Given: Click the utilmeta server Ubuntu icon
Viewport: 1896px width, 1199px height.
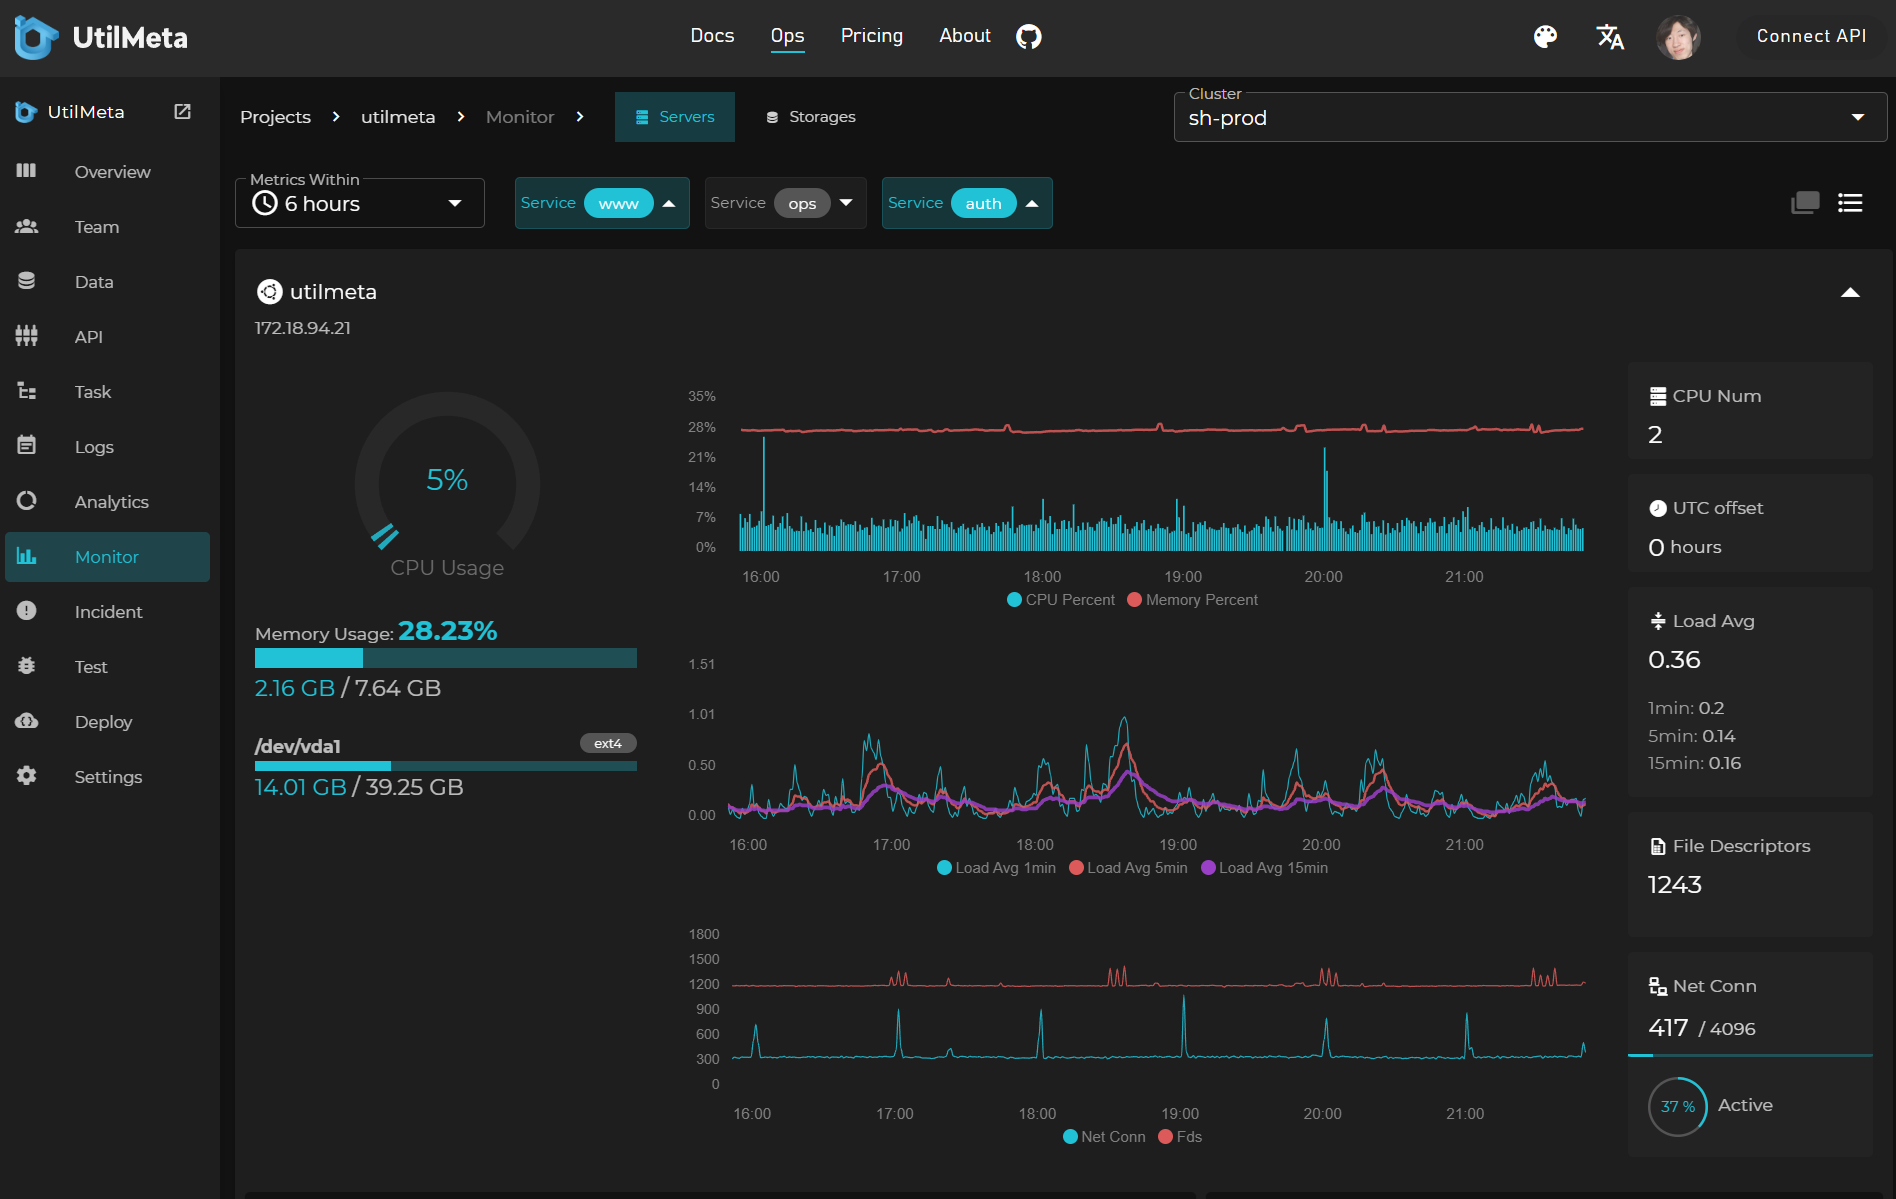Looking at the screenshot, I should click(x=269, y=292).
